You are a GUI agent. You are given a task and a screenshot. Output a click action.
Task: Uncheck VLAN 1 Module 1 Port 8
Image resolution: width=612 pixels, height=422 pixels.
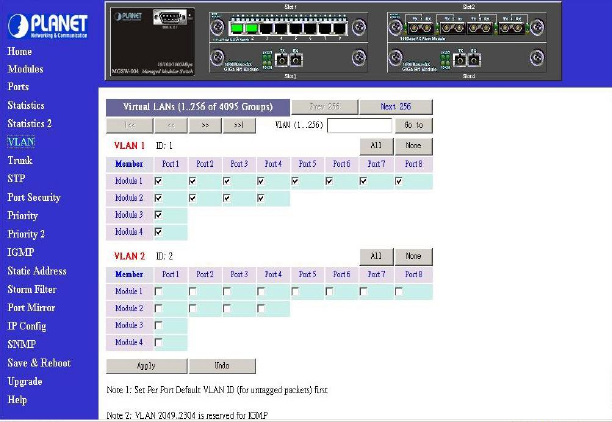click(399, 181)
